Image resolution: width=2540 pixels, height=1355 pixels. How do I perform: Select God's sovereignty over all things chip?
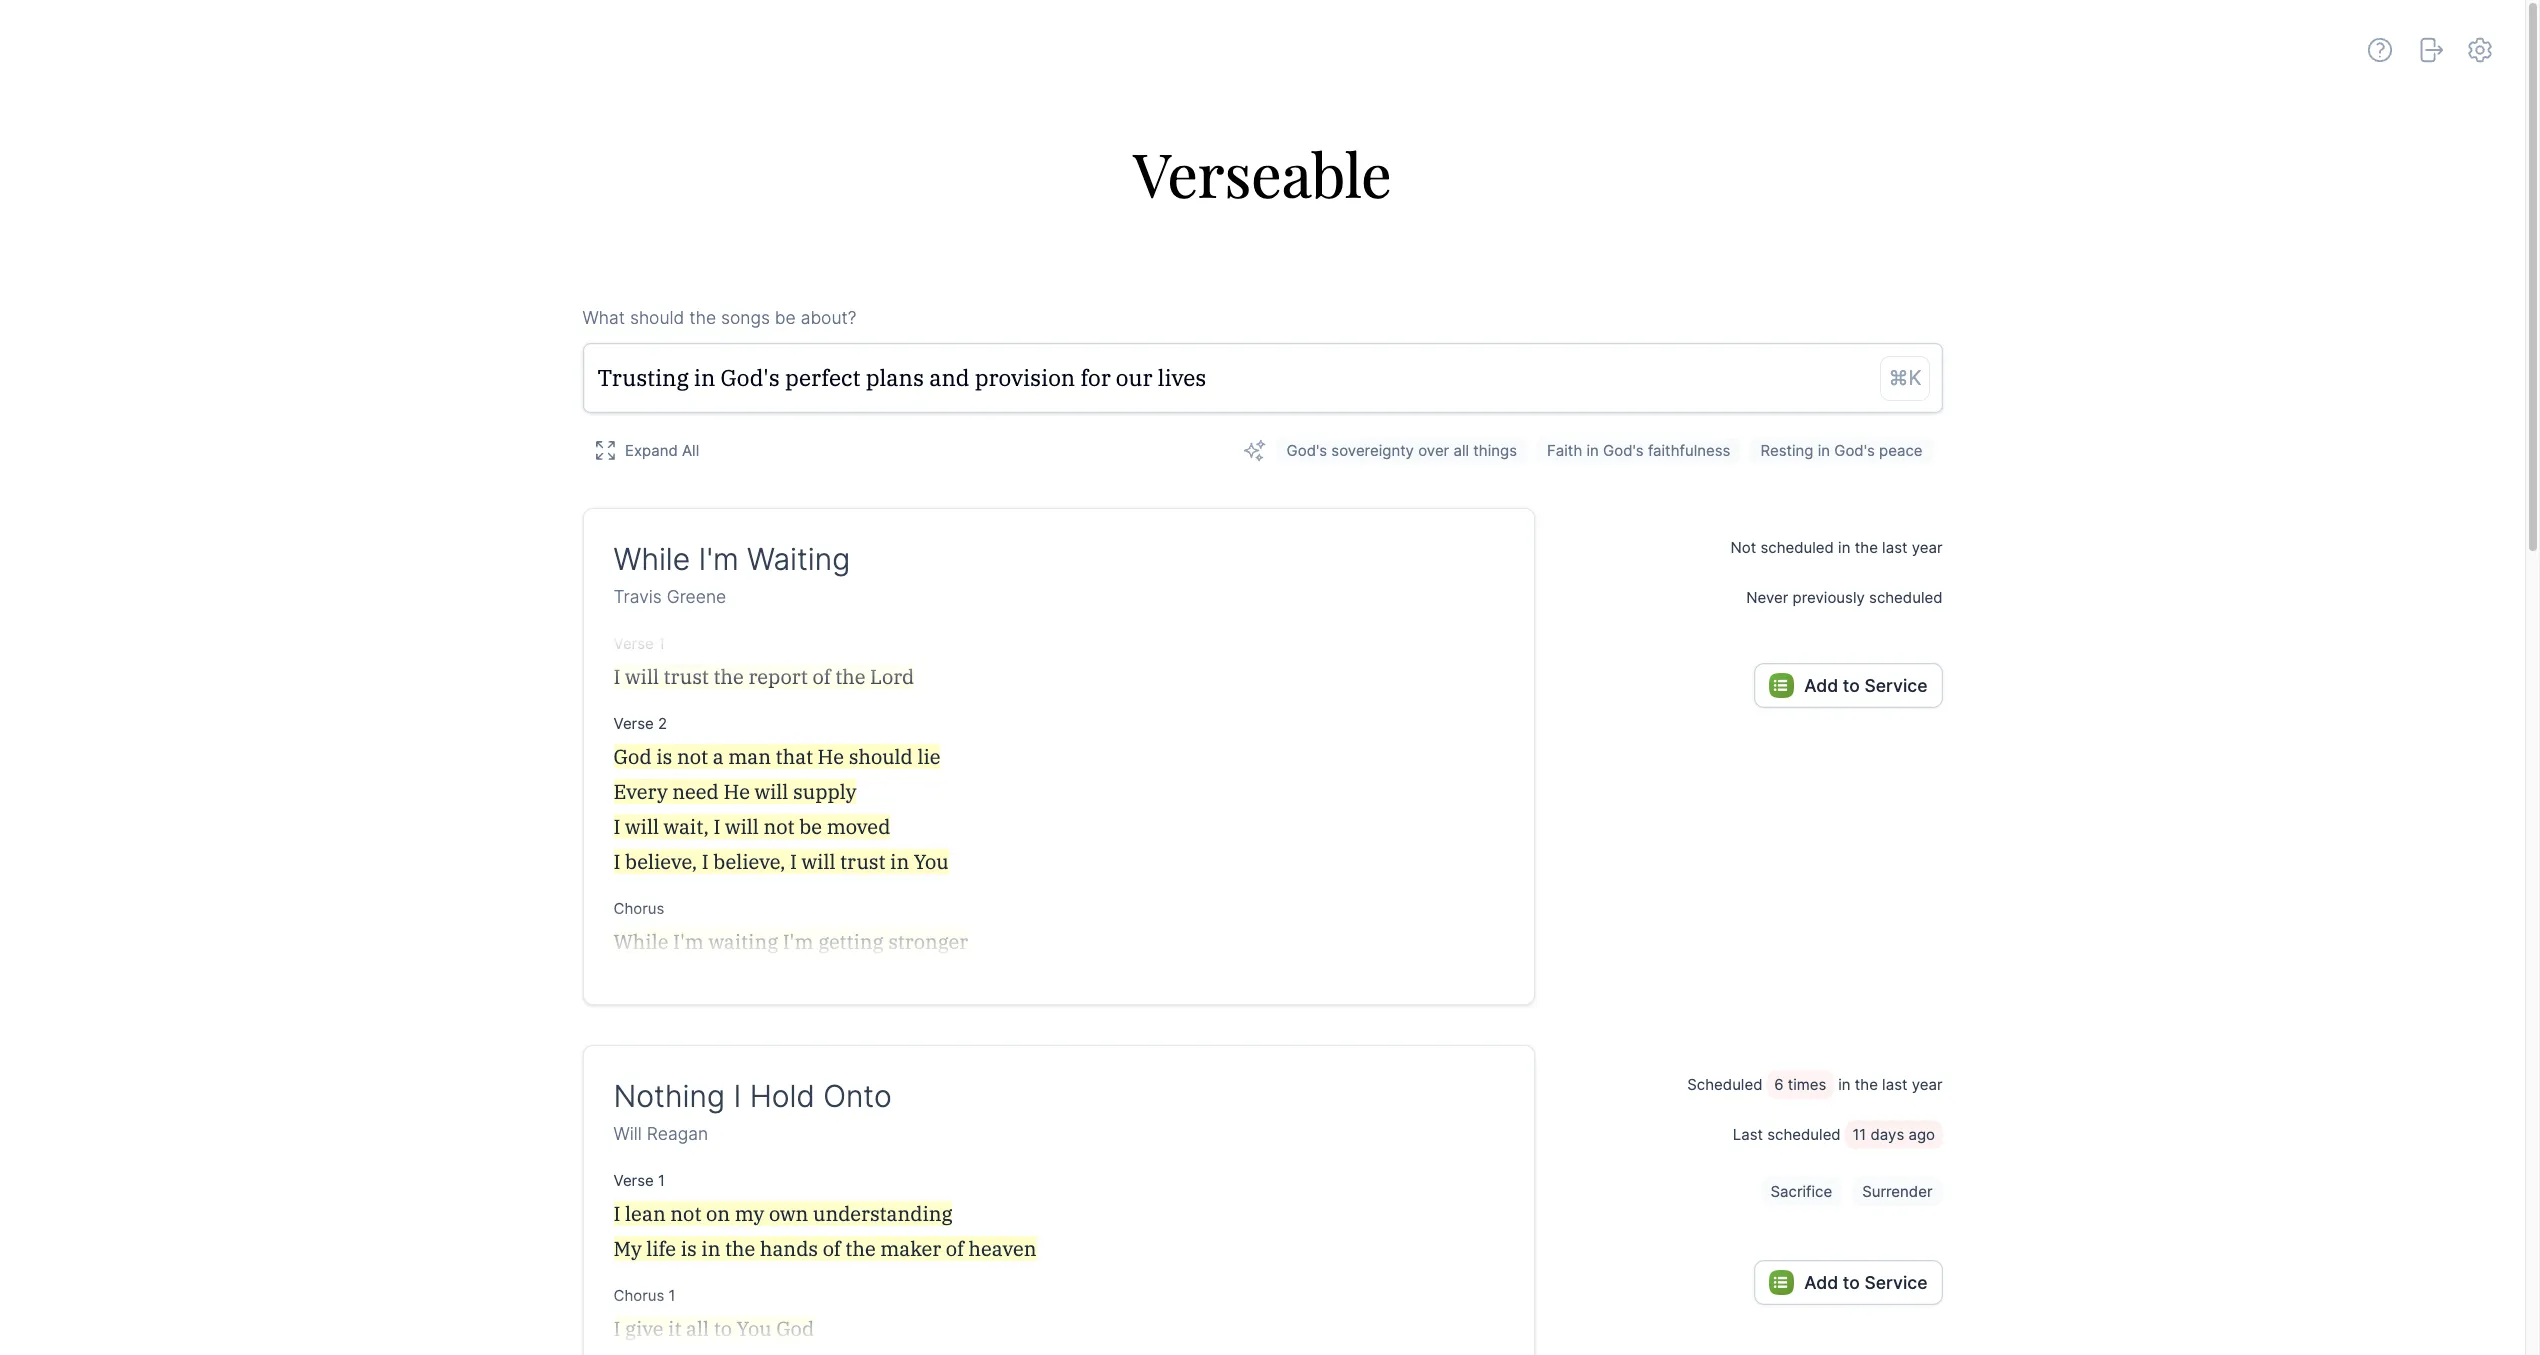[1401, 450]
